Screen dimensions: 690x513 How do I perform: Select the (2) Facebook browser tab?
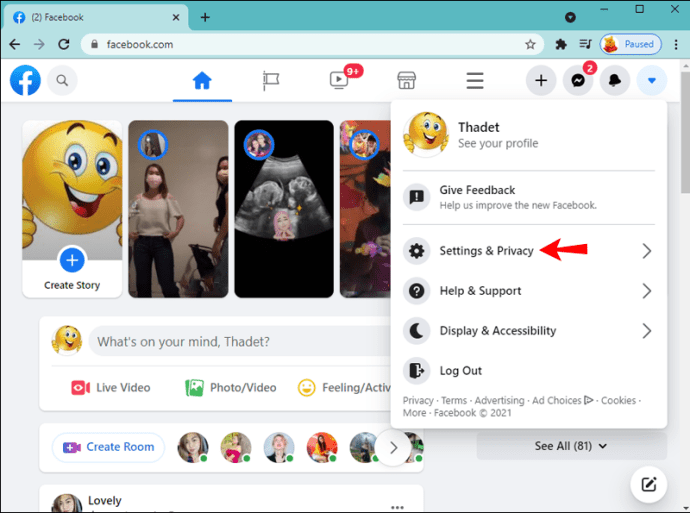click(x=96, y=17)
